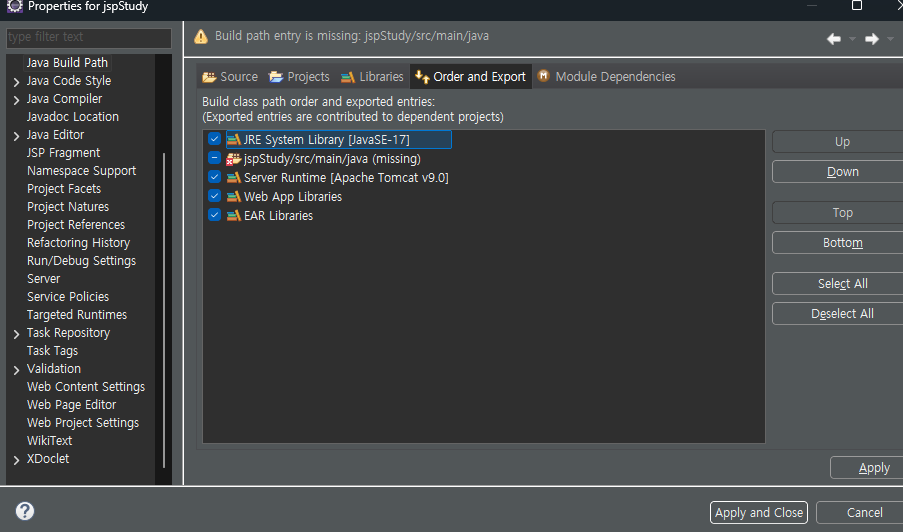Expand Java Code Style node
The height and width of the screenshot is (532, 903).
tap(16, 82)
